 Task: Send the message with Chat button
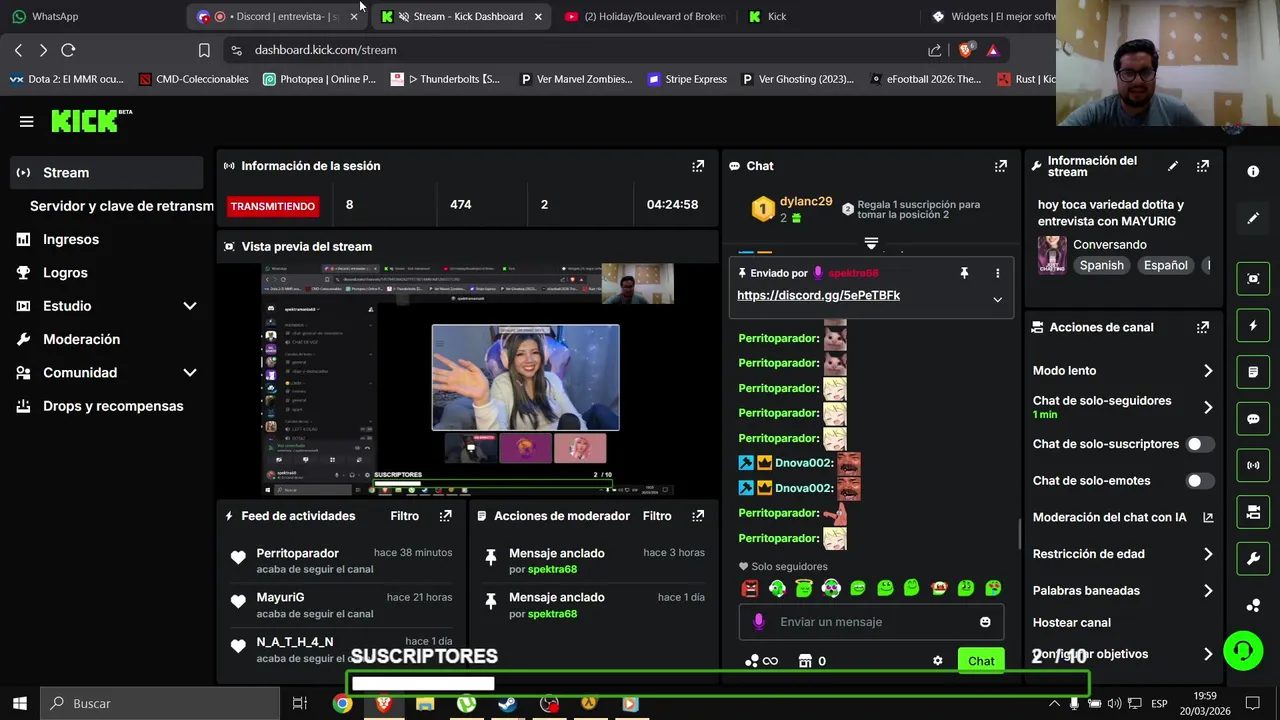coord(981,661)
